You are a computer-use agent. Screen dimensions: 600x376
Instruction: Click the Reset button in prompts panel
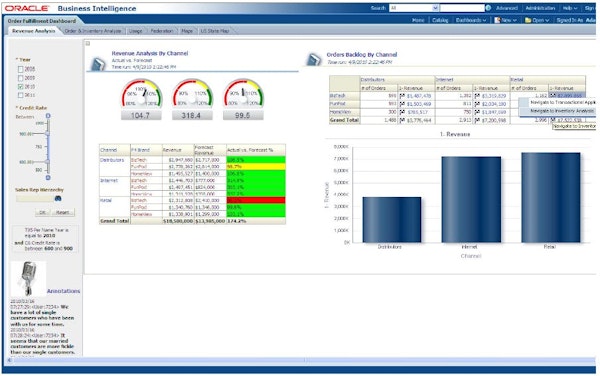tap(62, 212)
